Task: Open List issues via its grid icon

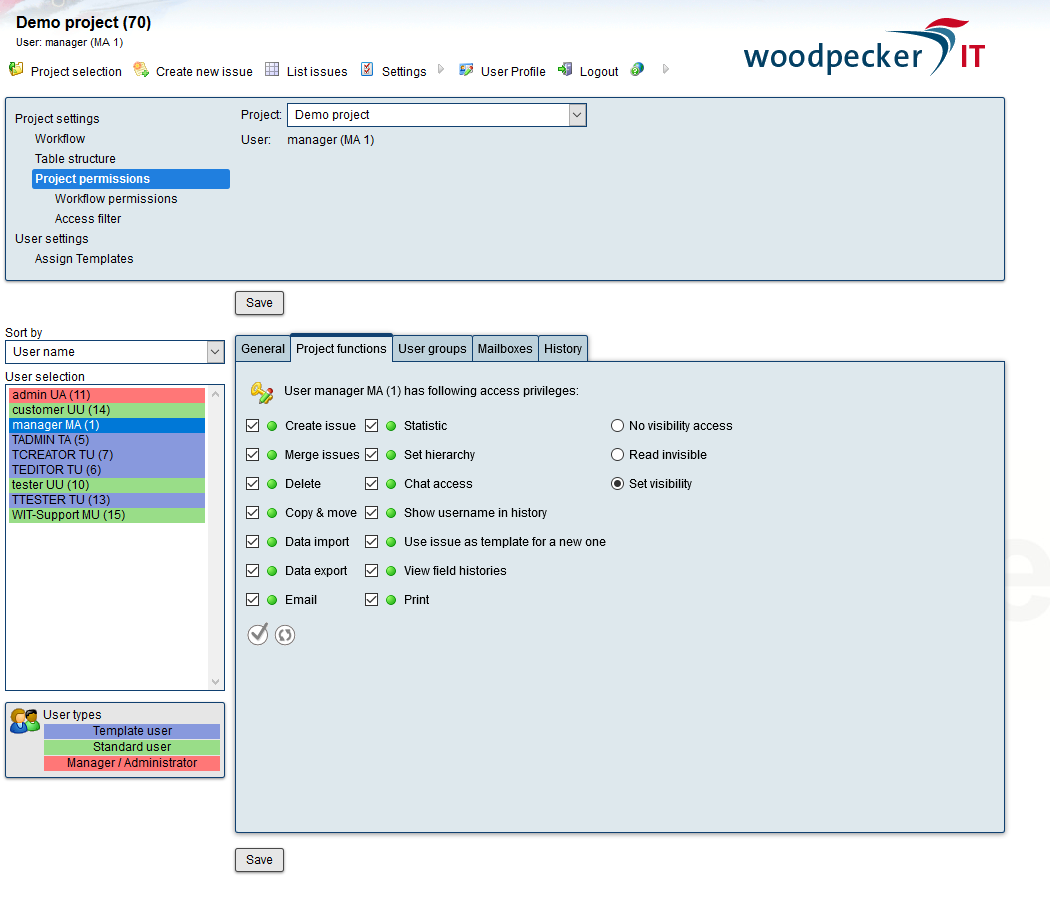Action: (x=271, y=69)
